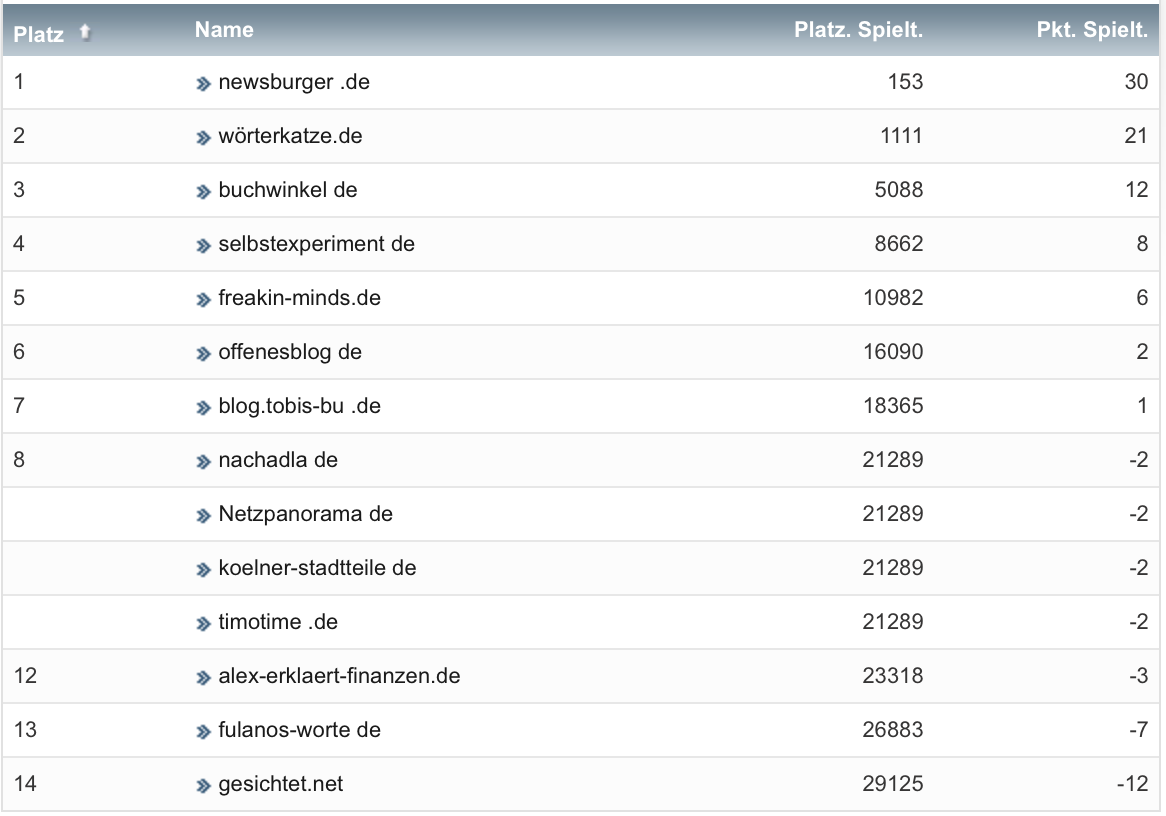The image size is (1166, 816).
Task: Click arrow icon beside blog.tobis-bu .de
Action: [203, 408]
